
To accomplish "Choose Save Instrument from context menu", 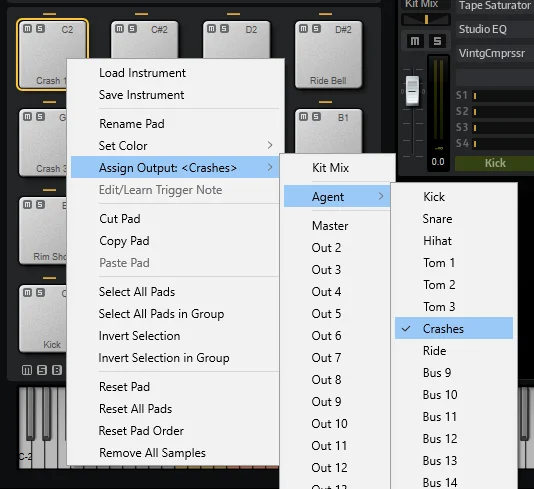I will 175,95.
